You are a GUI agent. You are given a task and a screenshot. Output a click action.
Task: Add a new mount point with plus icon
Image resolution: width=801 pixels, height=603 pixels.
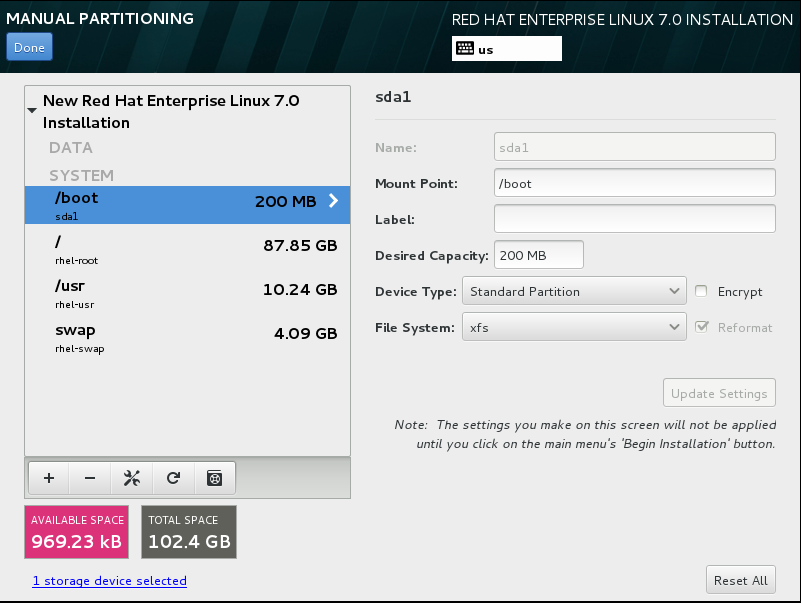[x=49, y=478]
